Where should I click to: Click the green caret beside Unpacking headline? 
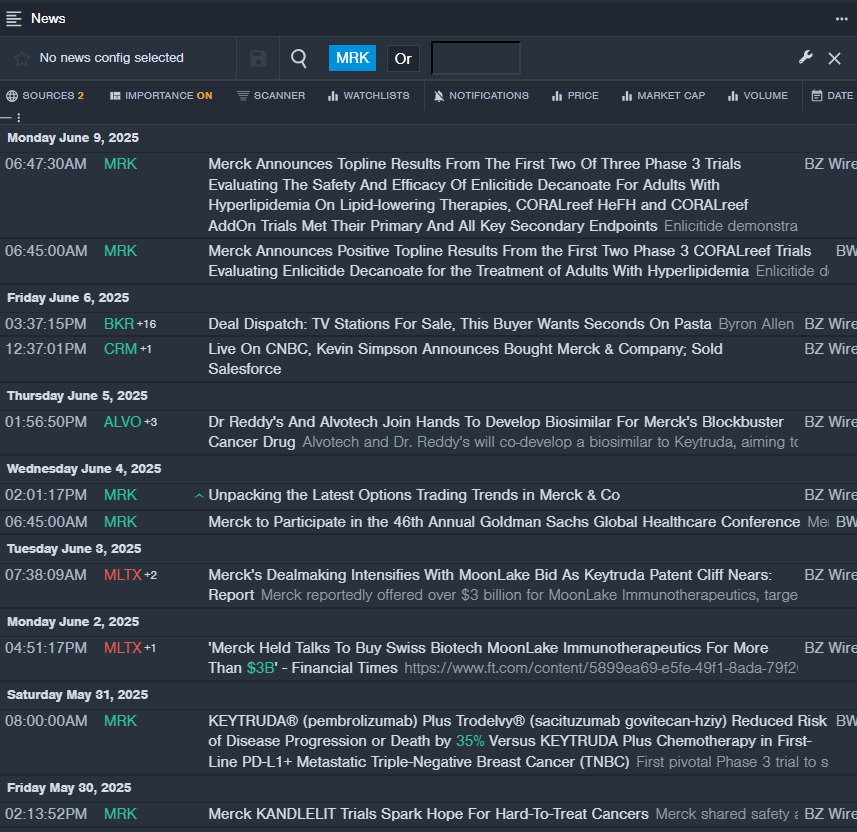point(199,496)
